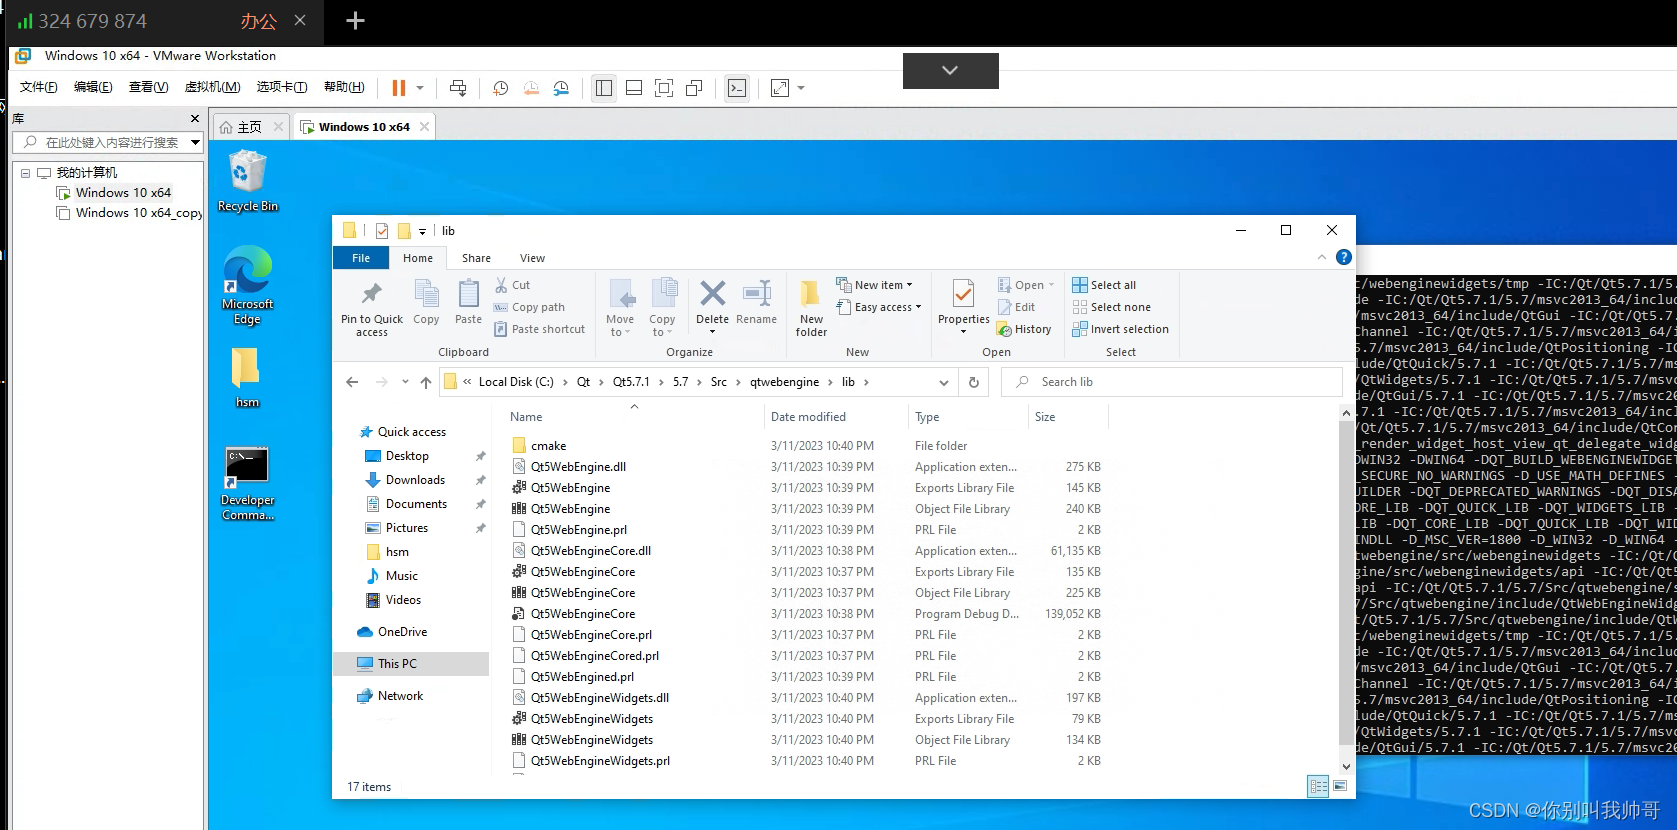The width and height of the screenshot is (1677, 830).
Task: Collapse the 我的计算机 tree node
Action: (x=25, y=173)
